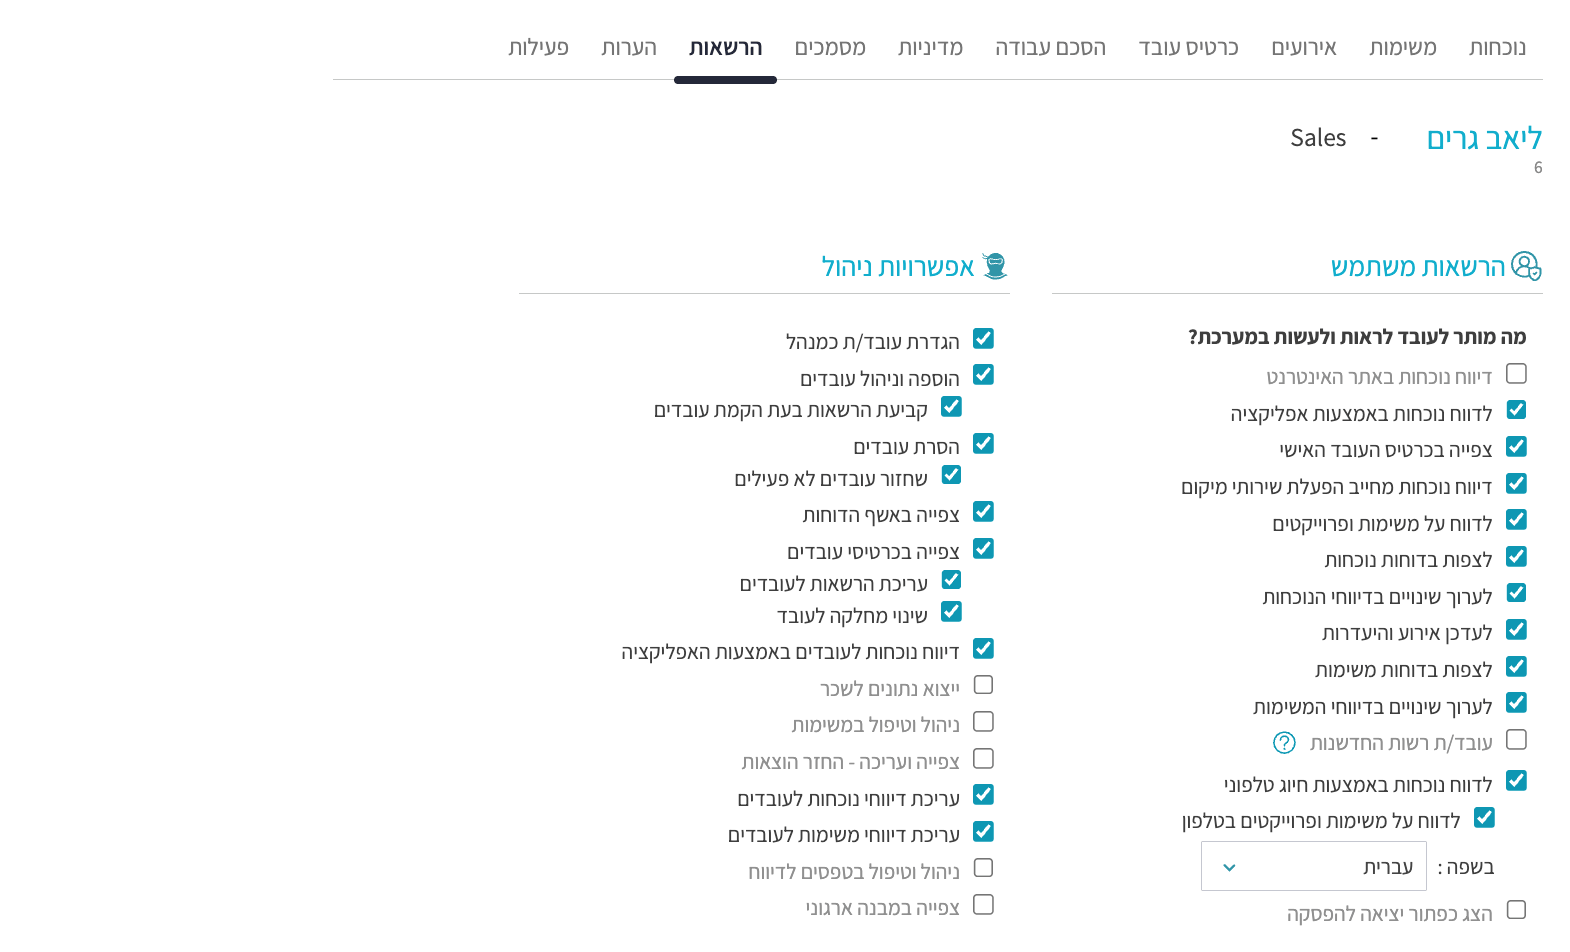
Task: Check ניהול וטיפול במשימות option
Action: (x=983, y=722)
